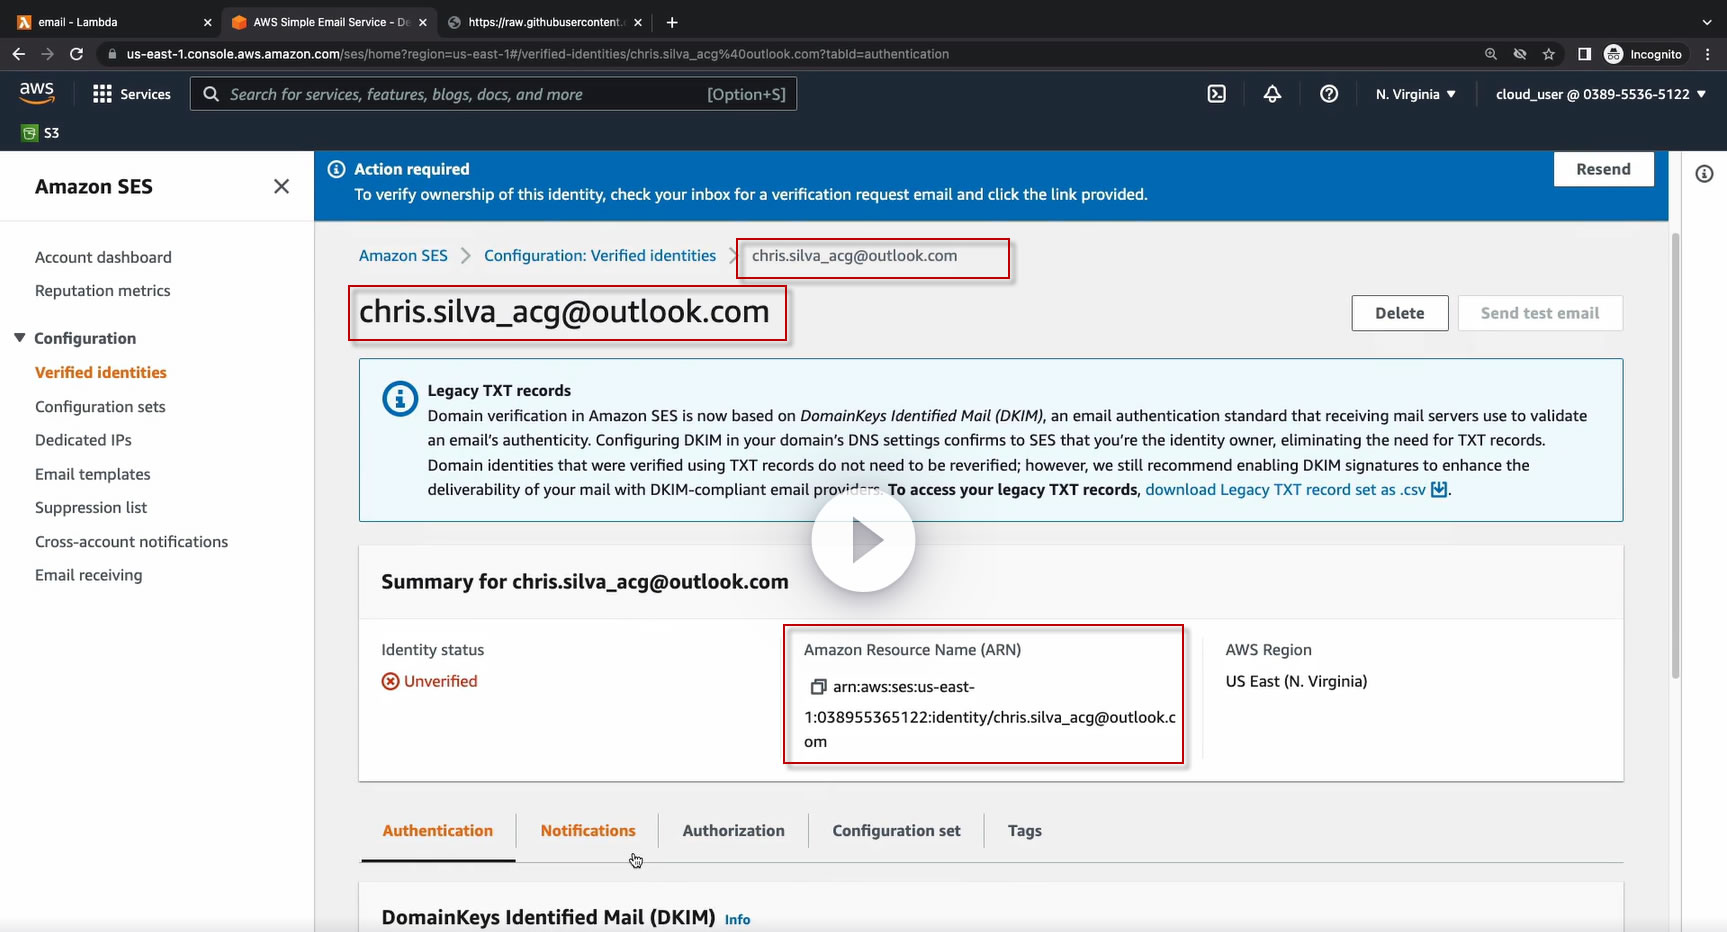Open the N. Virginia region dropdown
This screenshot has width=1727, height=932.
click(1415, 94)
